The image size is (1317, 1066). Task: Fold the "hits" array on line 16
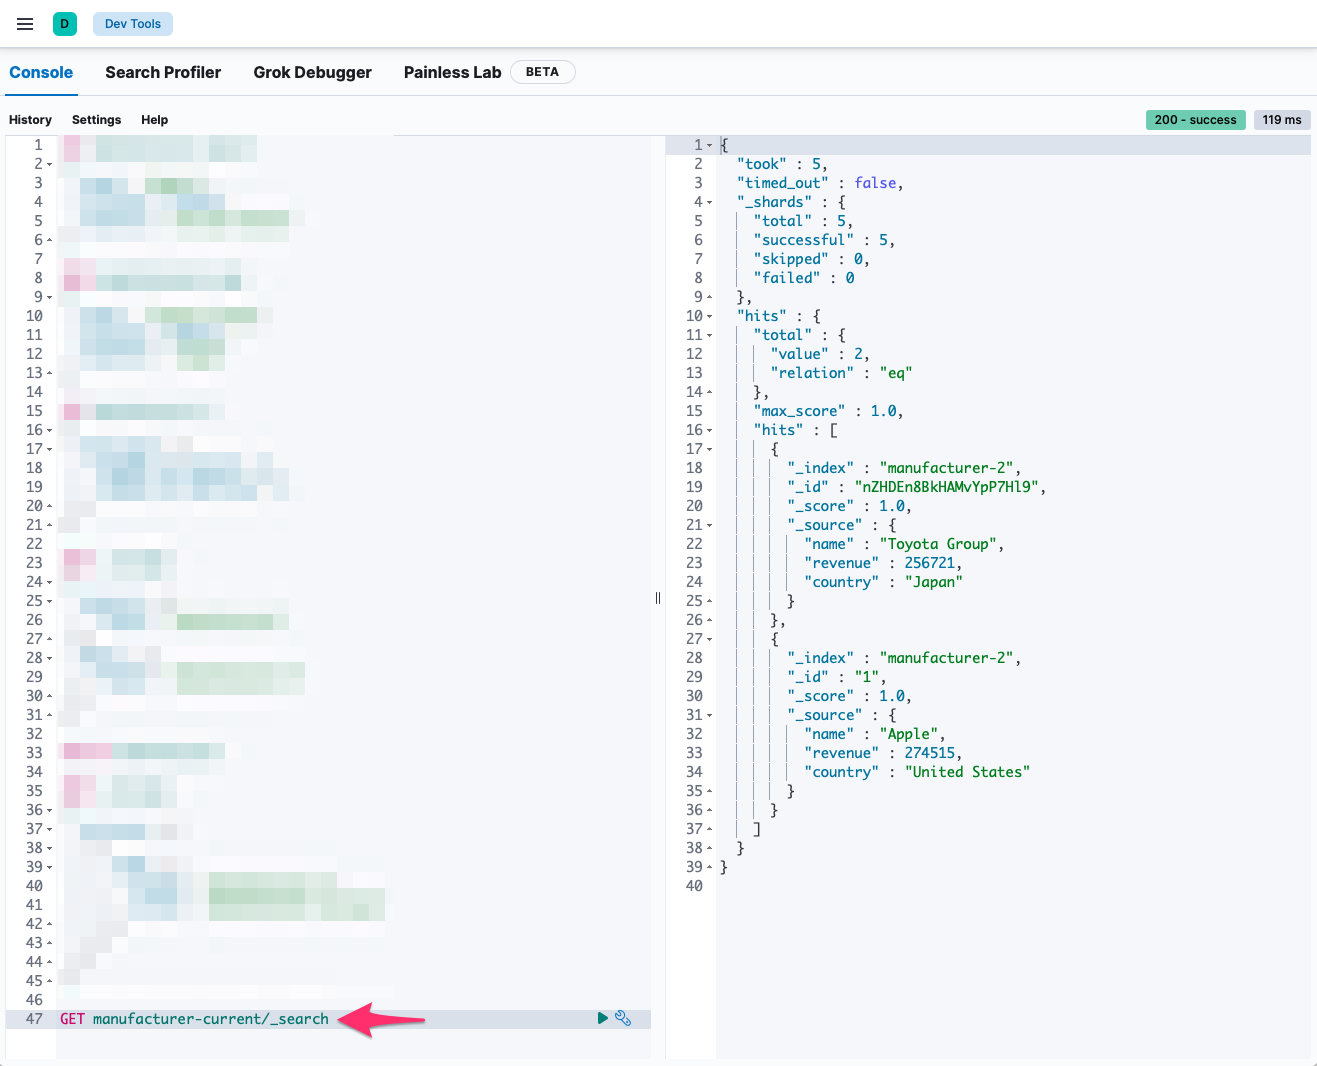point(710,431)
